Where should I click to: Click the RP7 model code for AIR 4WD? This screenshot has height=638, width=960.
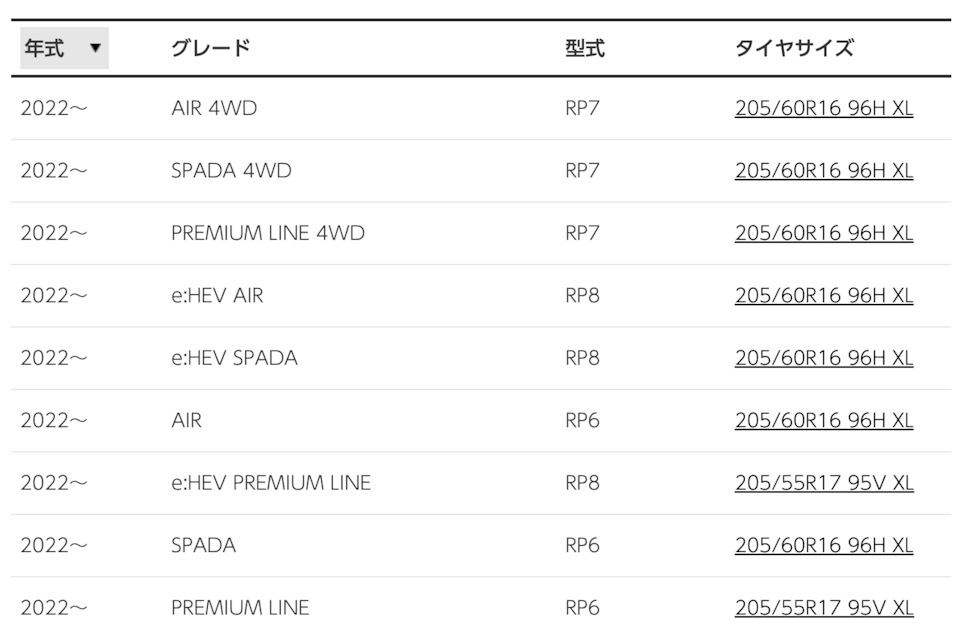pyautogui.click(x=582, y=108)
